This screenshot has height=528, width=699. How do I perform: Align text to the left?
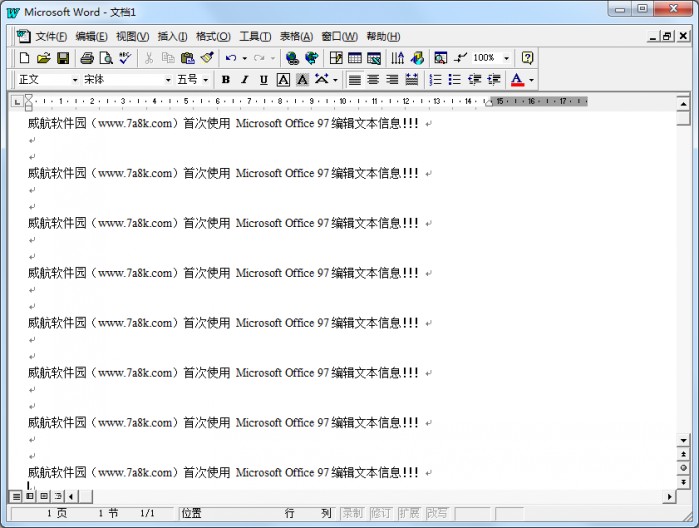pyautogui.click(x=354, y=80)
